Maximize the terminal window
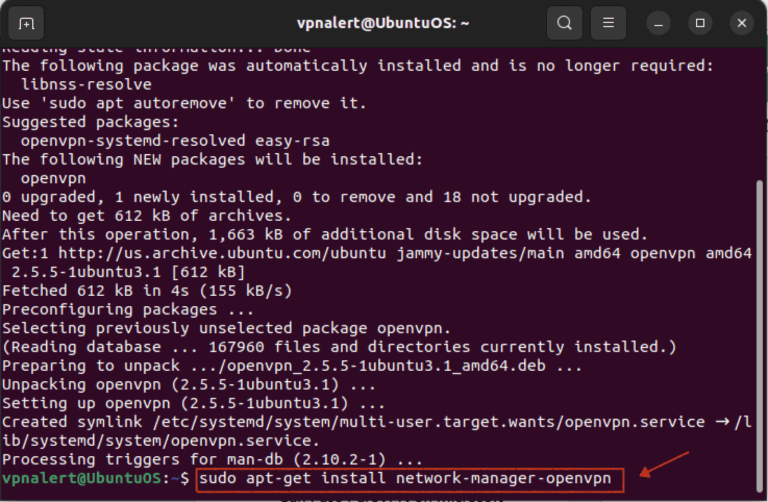 pos(700,22)
